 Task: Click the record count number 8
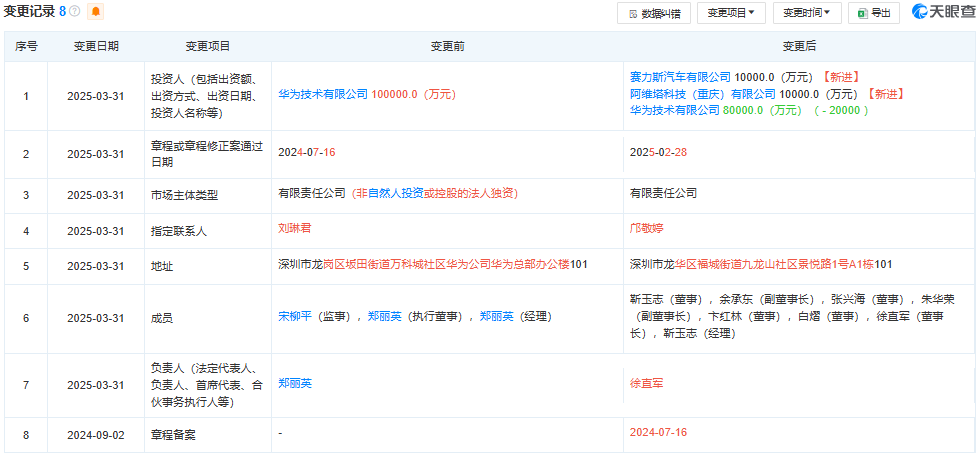[62, 11]
